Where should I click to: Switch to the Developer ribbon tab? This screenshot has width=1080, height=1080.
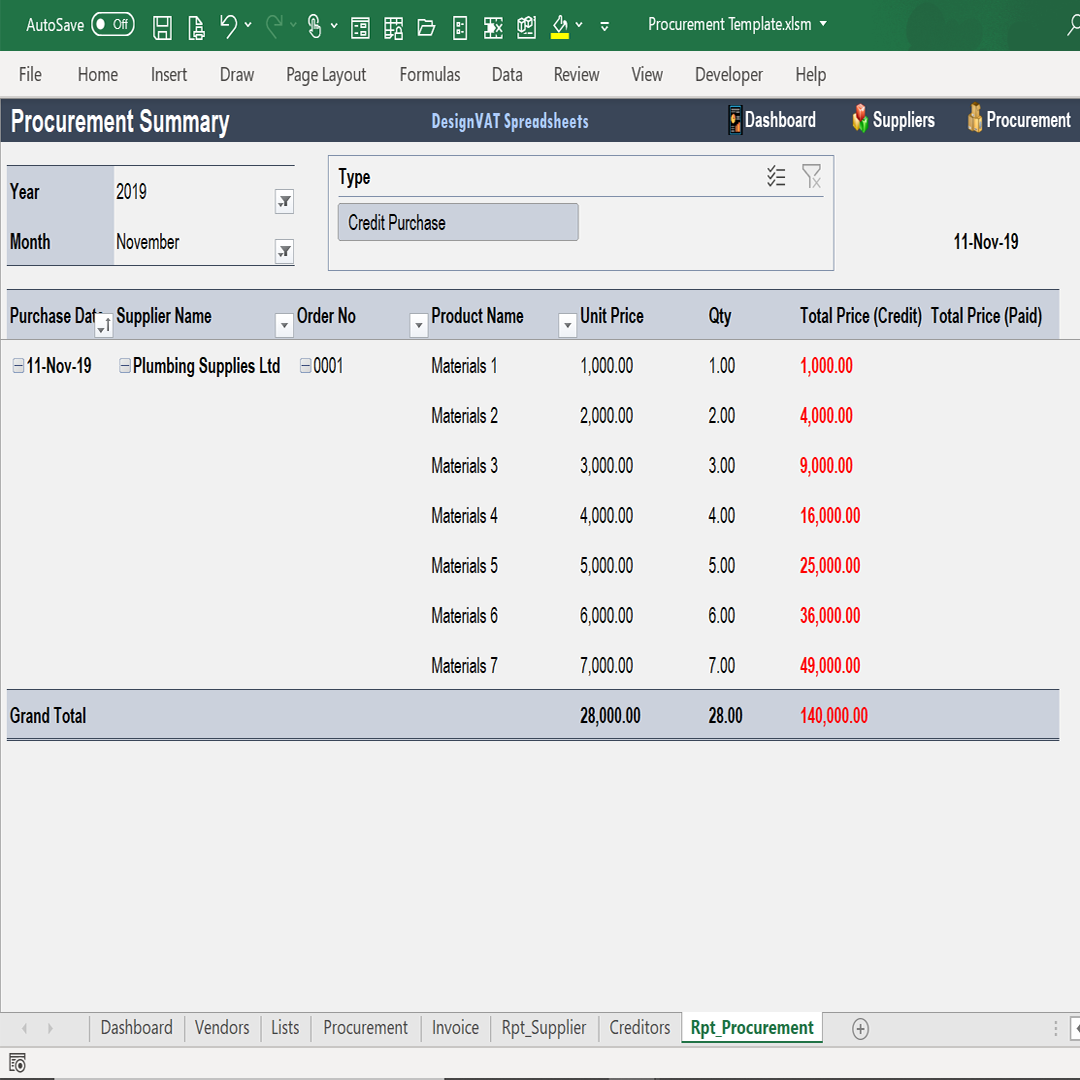729,74
